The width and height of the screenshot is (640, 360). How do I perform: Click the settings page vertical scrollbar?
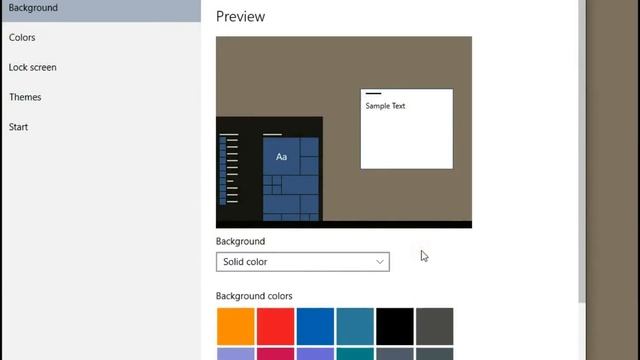point(582,151)
